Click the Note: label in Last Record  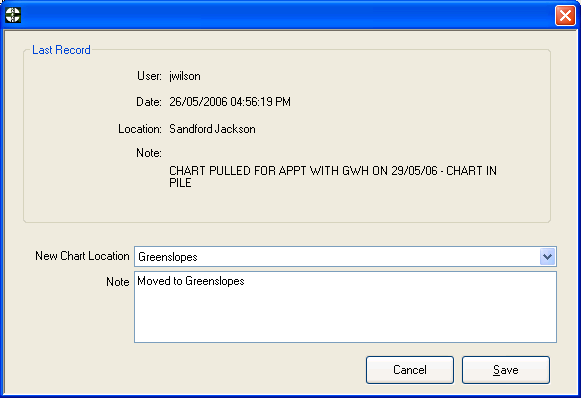(149, 153)
